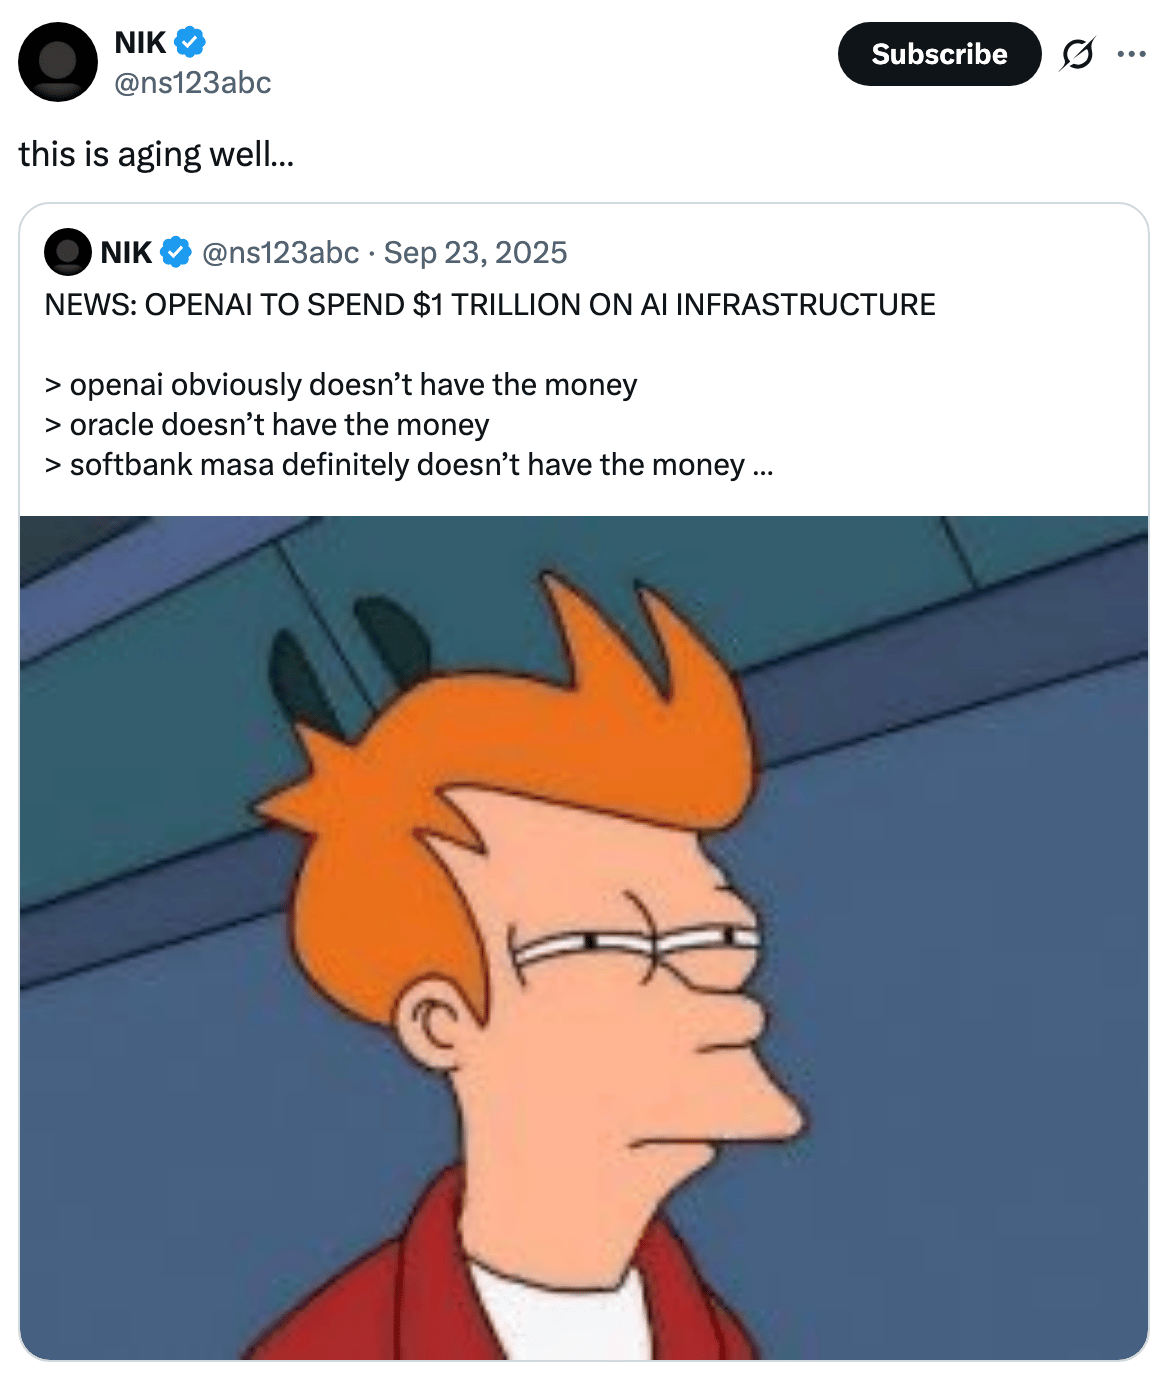The width and height of the screenshot is (1164, 1380).
Task: Click the blue verified badge beside NIK
Action: [x=190, y=42]
